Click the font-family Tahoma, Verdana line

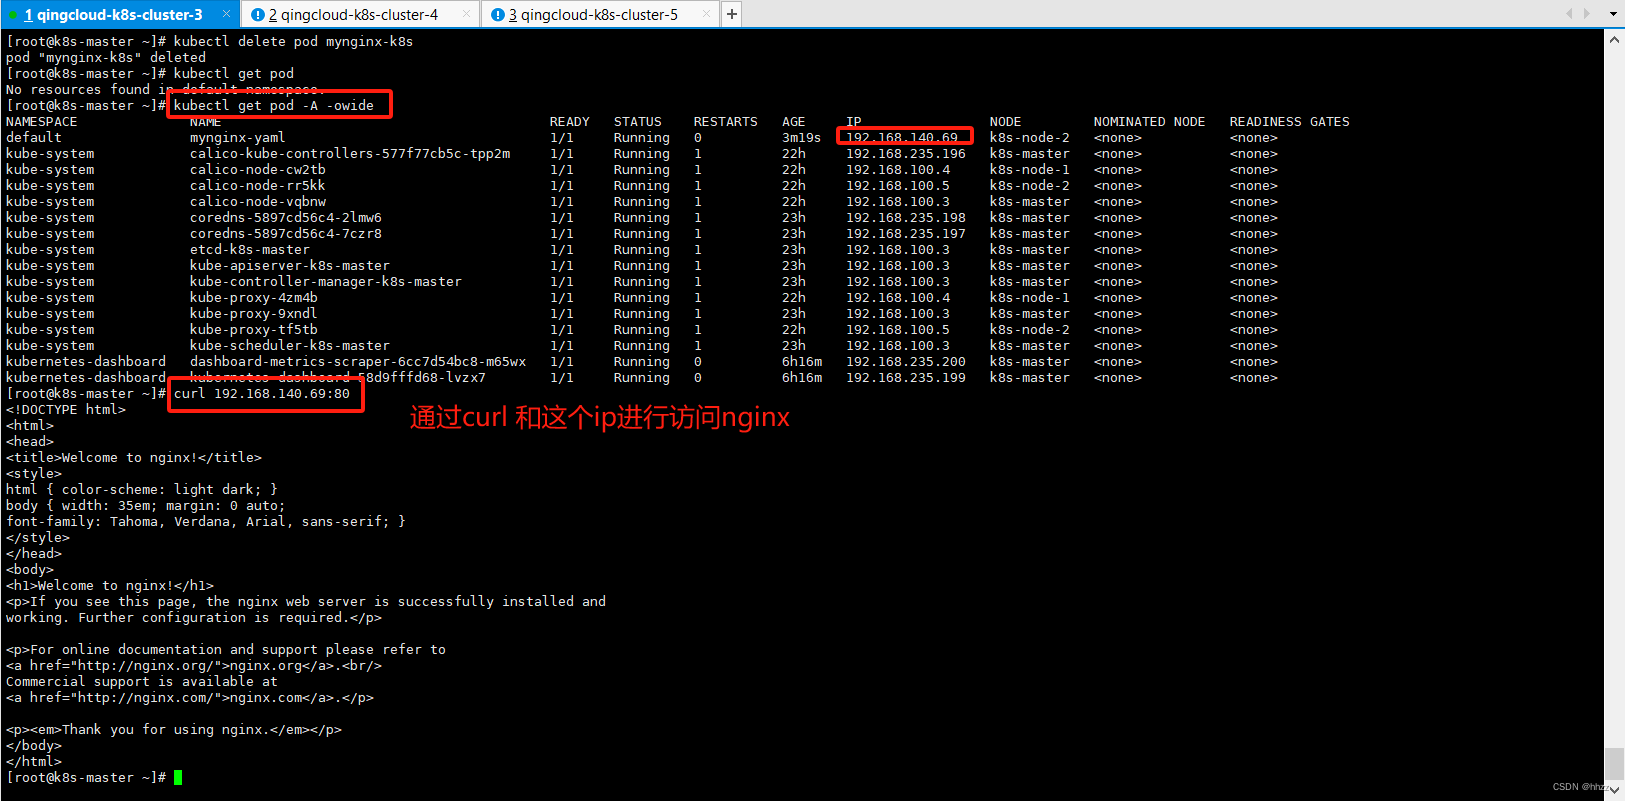pyautogui.click(x=205, y=522)
